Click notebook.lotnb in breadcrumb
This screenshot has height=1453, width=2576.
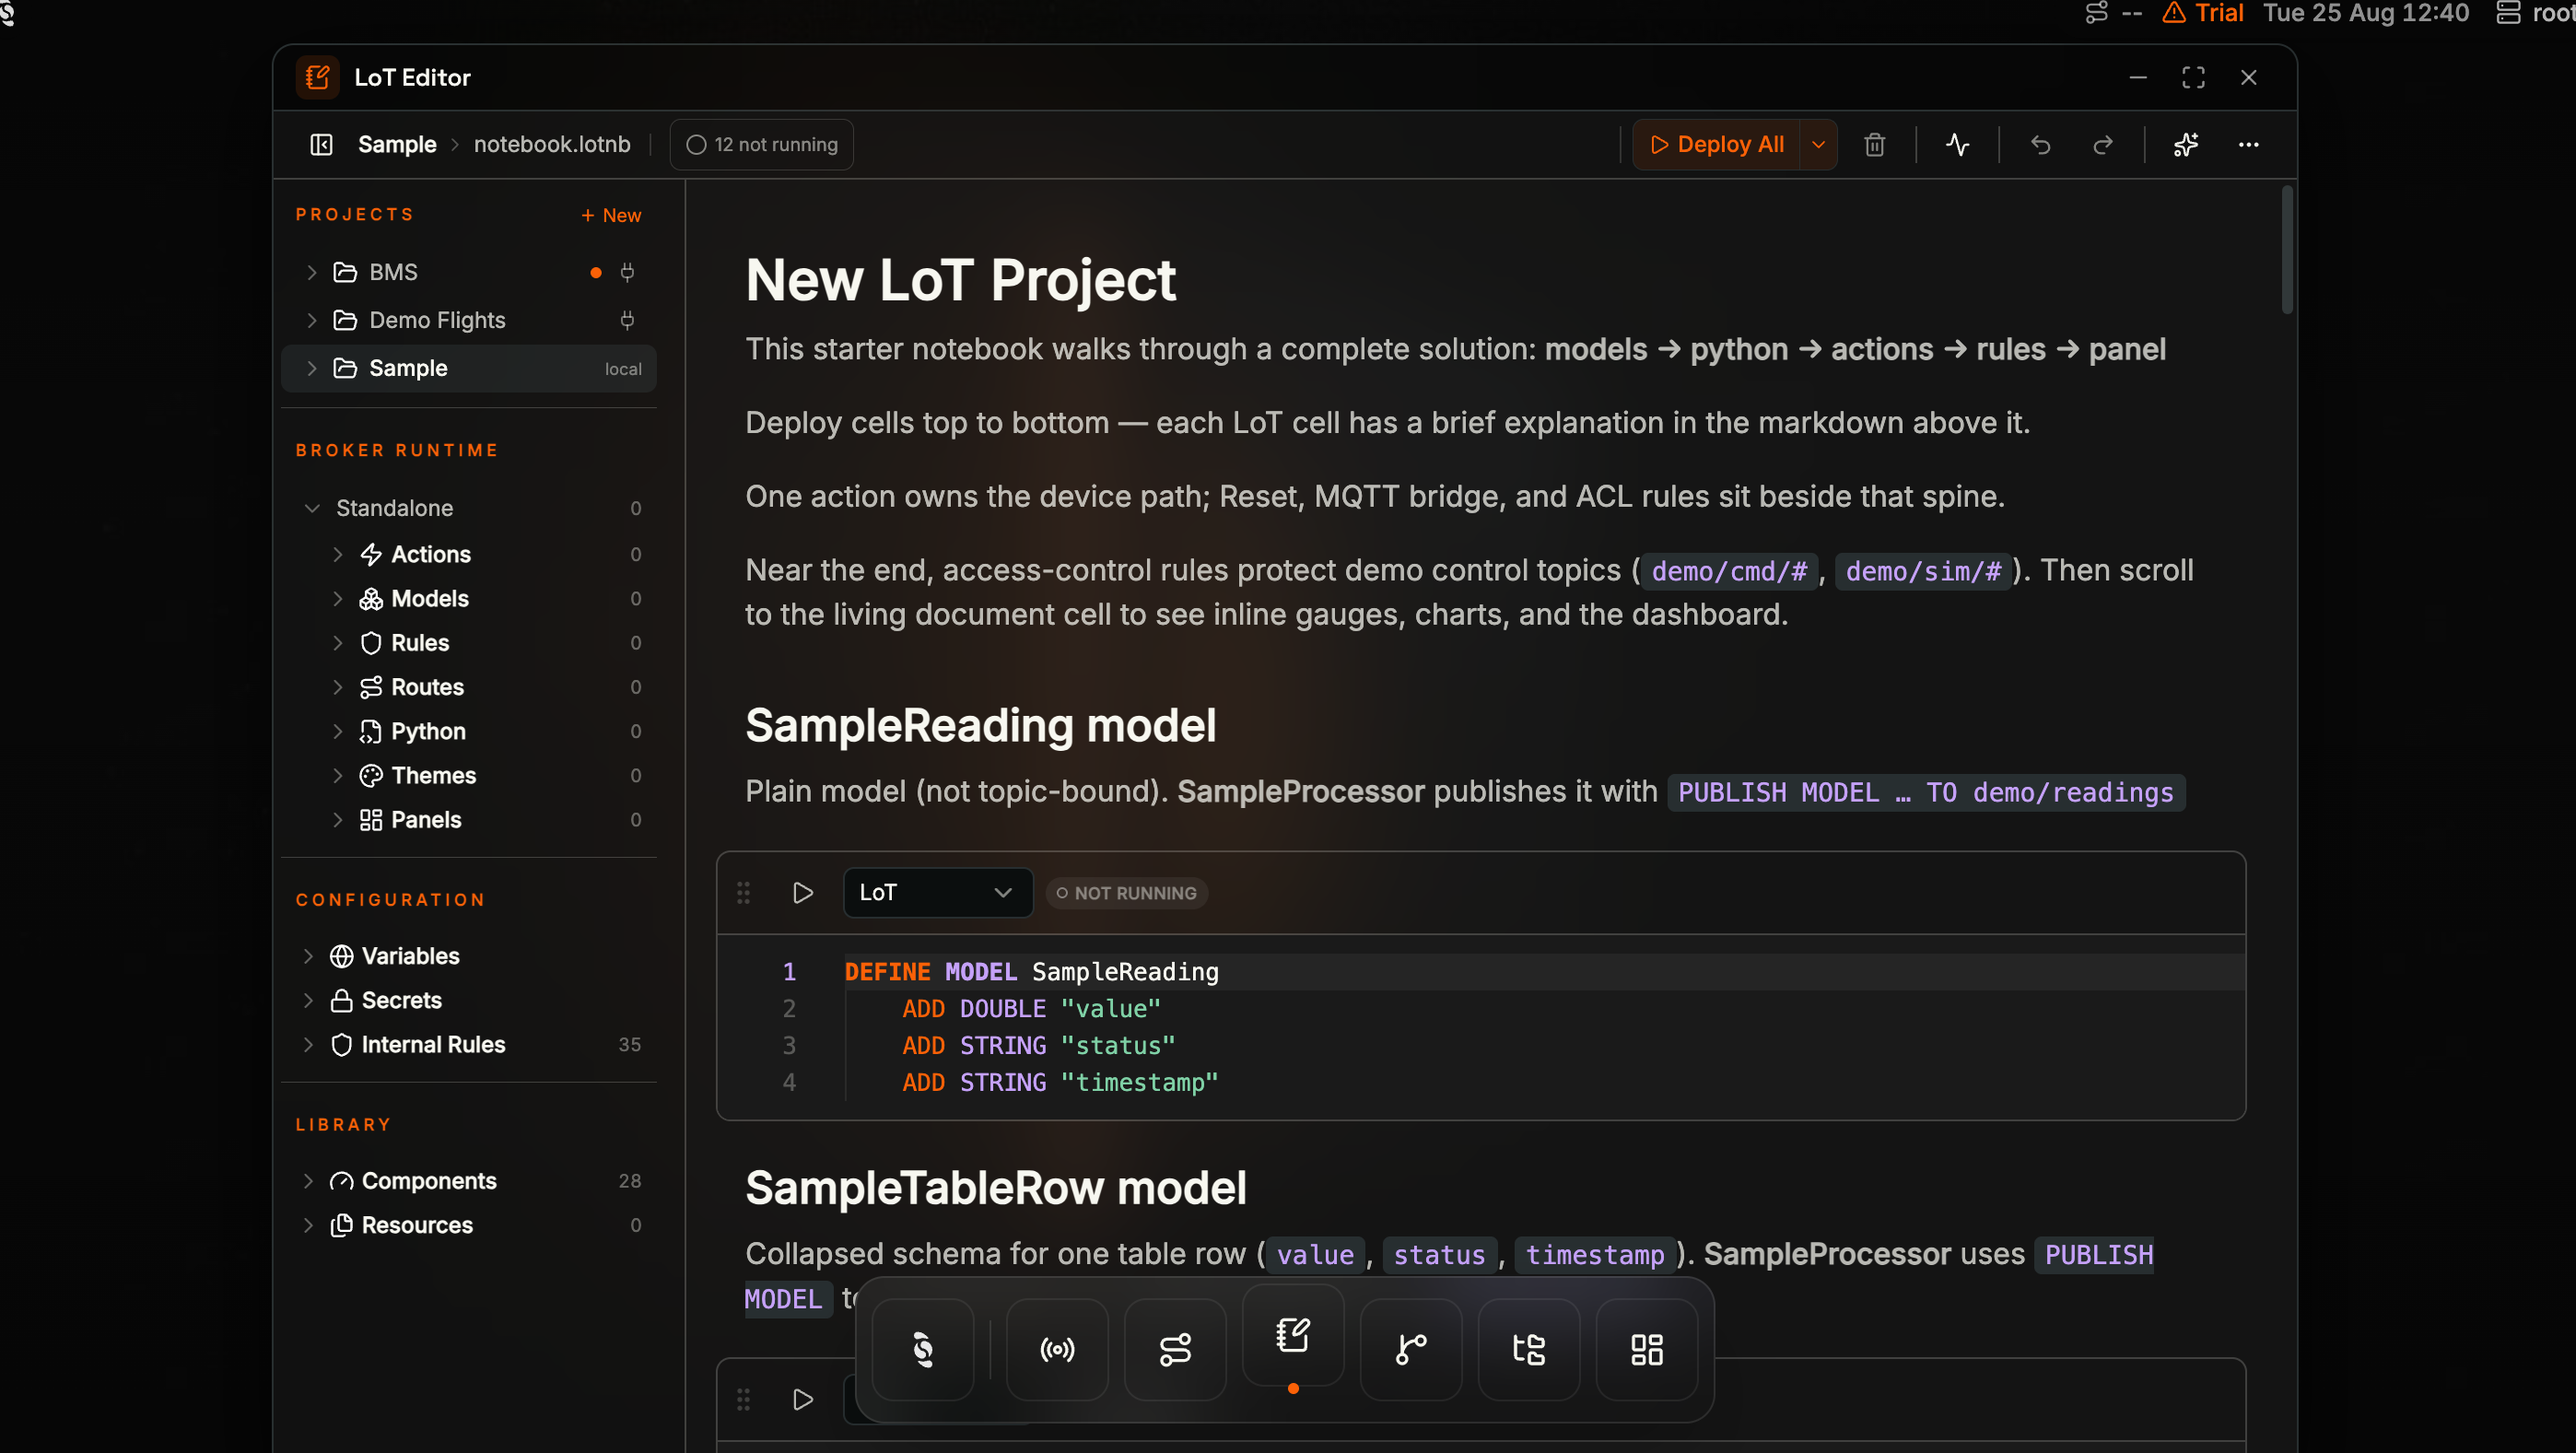pyautogui.click(x=552, y=144)
